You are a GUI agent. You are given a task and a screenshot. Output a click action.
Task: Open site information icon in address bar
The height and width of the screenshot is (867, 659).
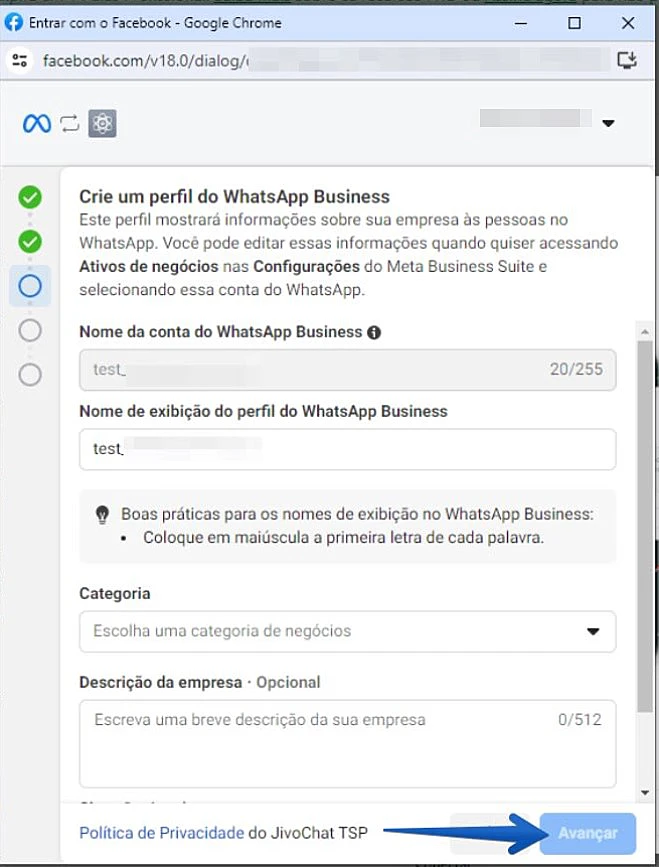(x=20, y=60)
